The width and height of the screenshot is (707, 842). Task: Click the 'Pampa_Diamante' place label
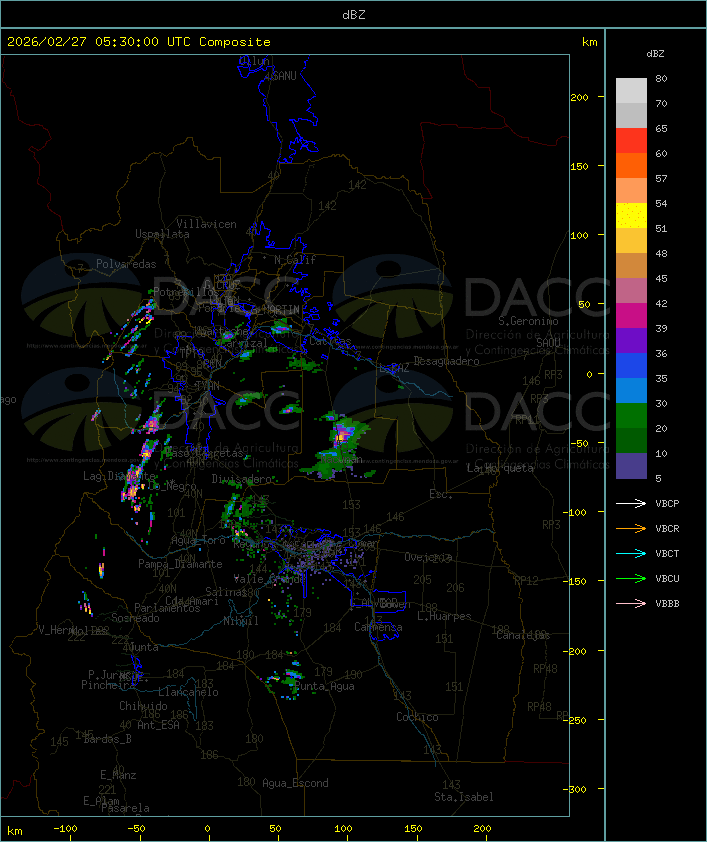[x=180, y=564]
